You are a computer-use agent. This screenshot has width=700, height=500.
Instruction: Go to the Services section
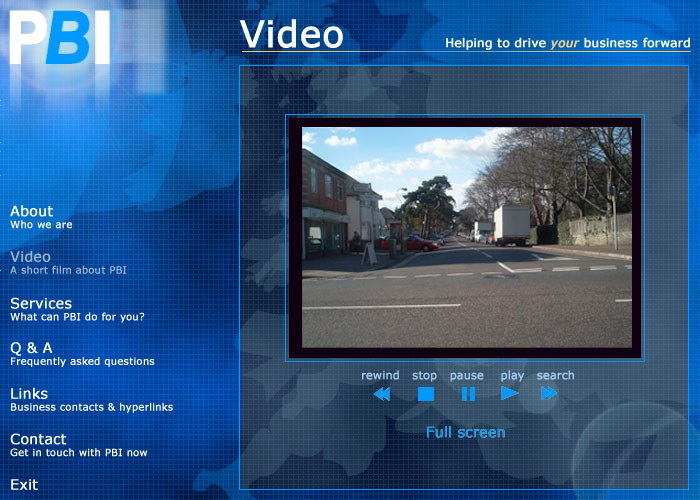[x=41, y=303]
